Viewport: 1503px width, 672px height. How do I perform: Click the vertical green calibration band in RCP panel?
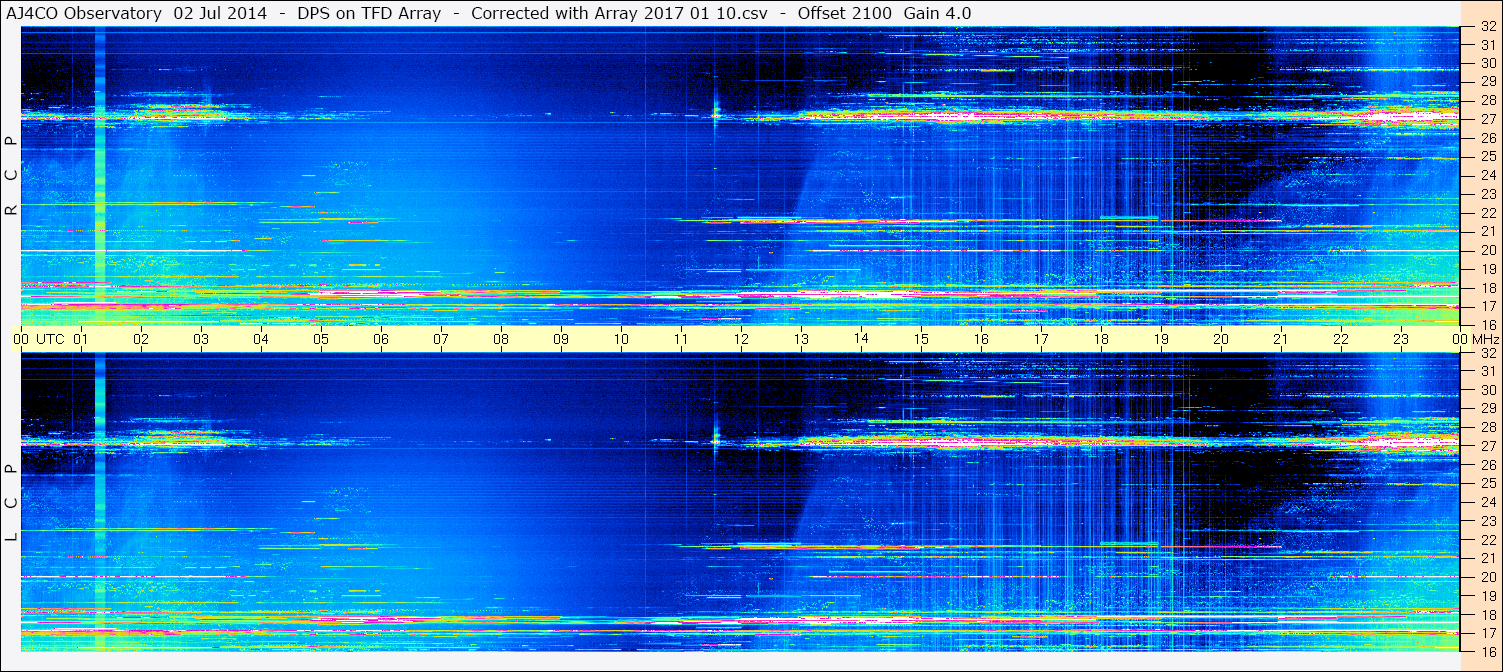click(100, 176)
